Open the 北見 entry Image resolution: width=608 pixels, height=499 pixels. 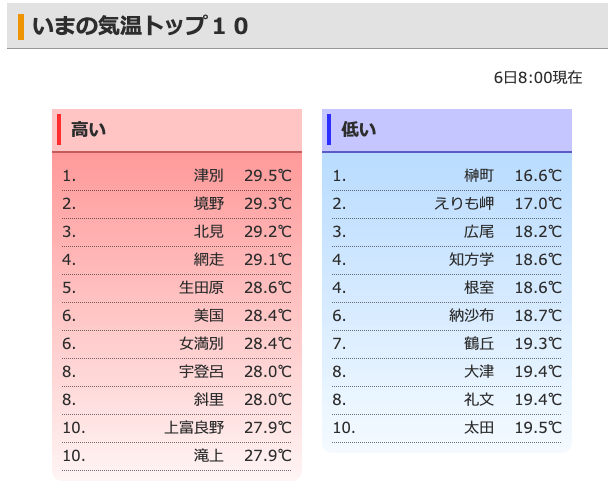click(x=209, y=232)
